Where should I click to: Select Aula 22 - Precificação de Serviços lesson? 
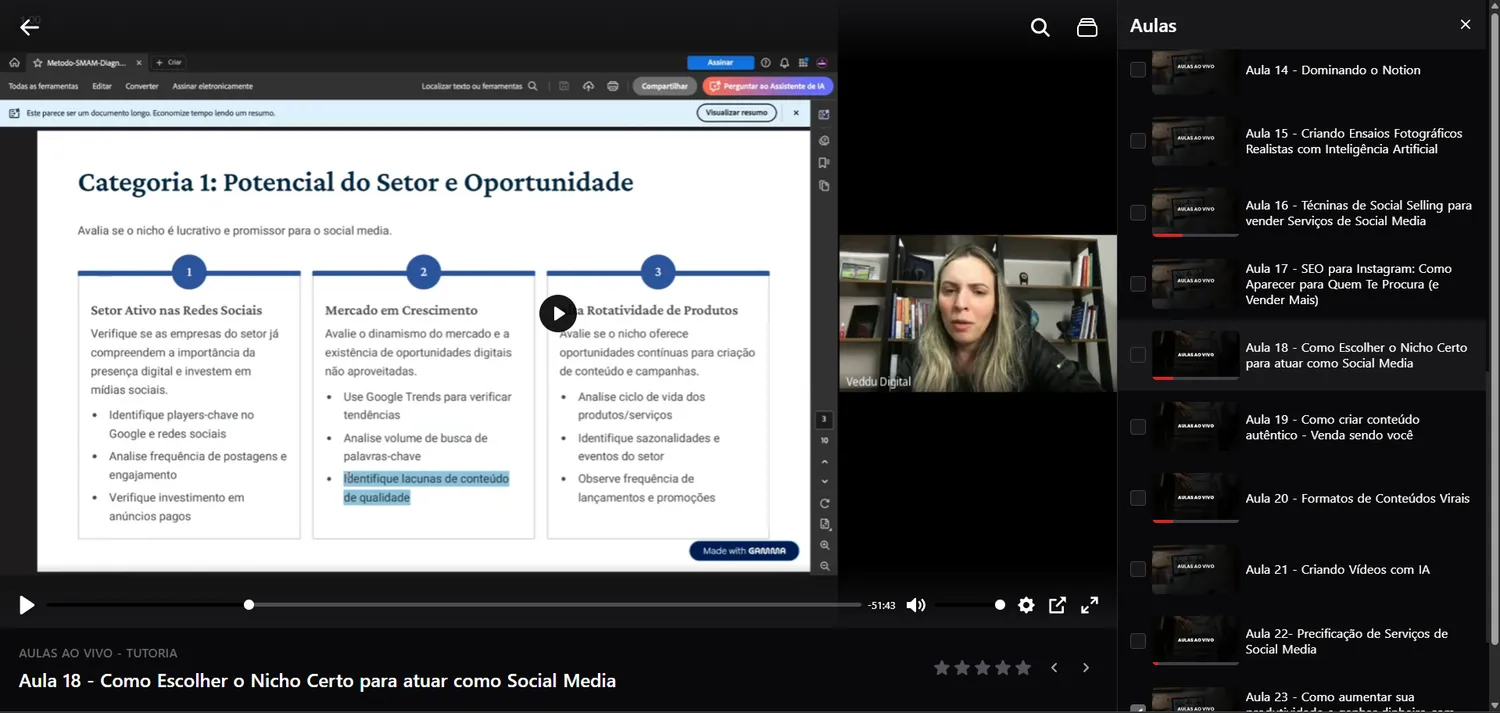click(x=1347, y=641)
